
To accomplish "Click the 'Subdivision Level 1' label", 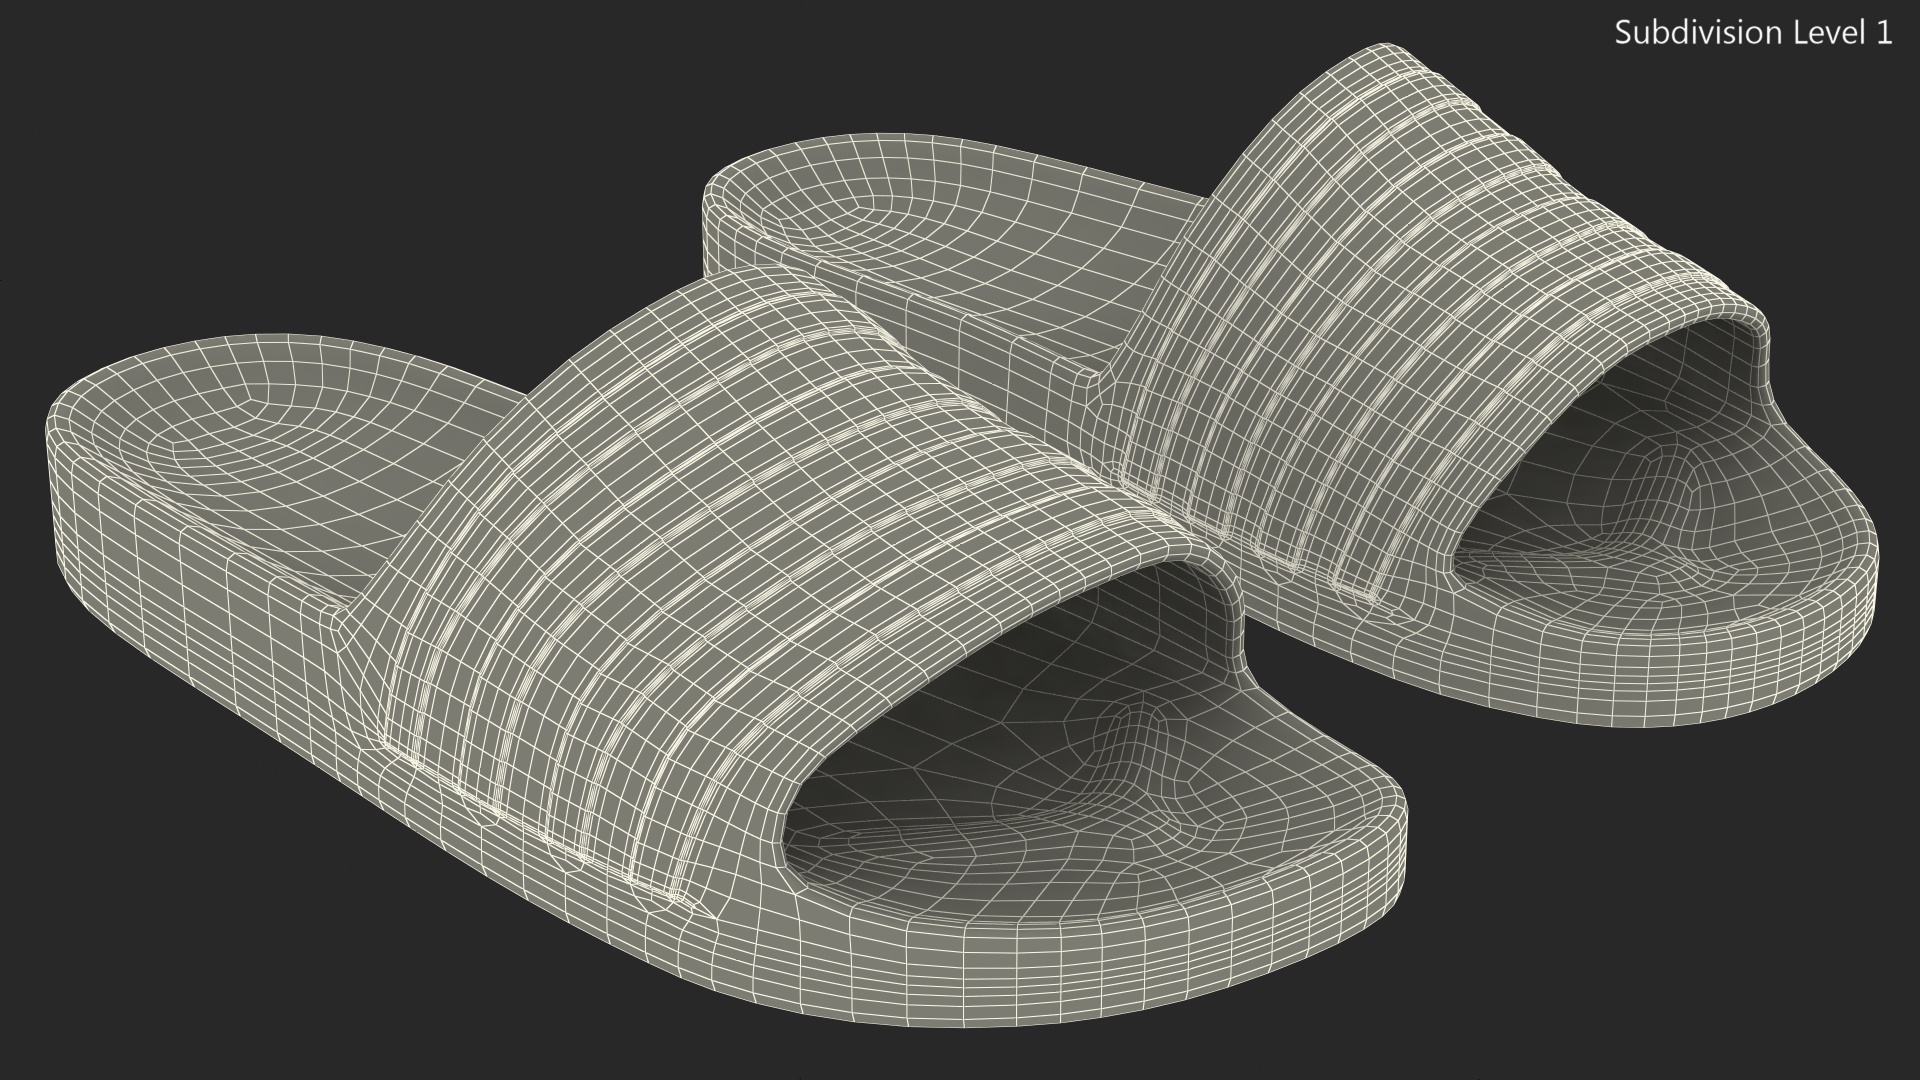I will 1754,33.
